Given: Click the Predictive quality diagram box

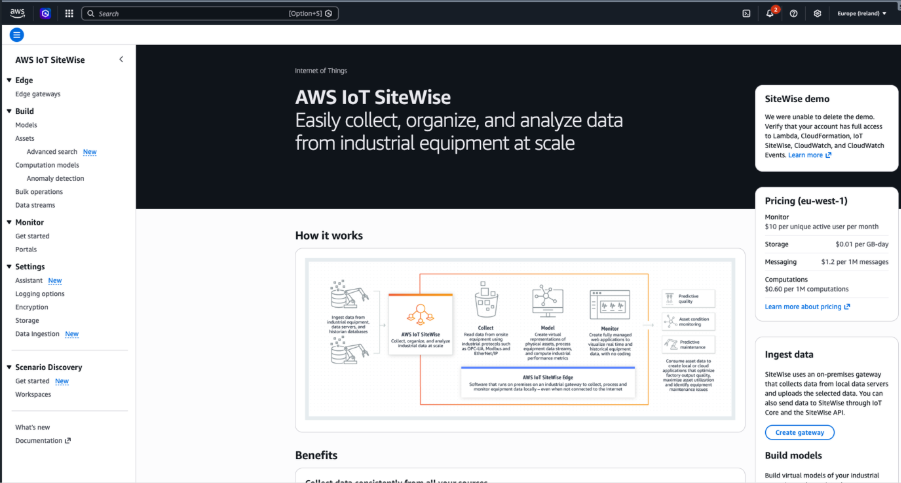Looking at the screenshot, I should click(689, 299).
